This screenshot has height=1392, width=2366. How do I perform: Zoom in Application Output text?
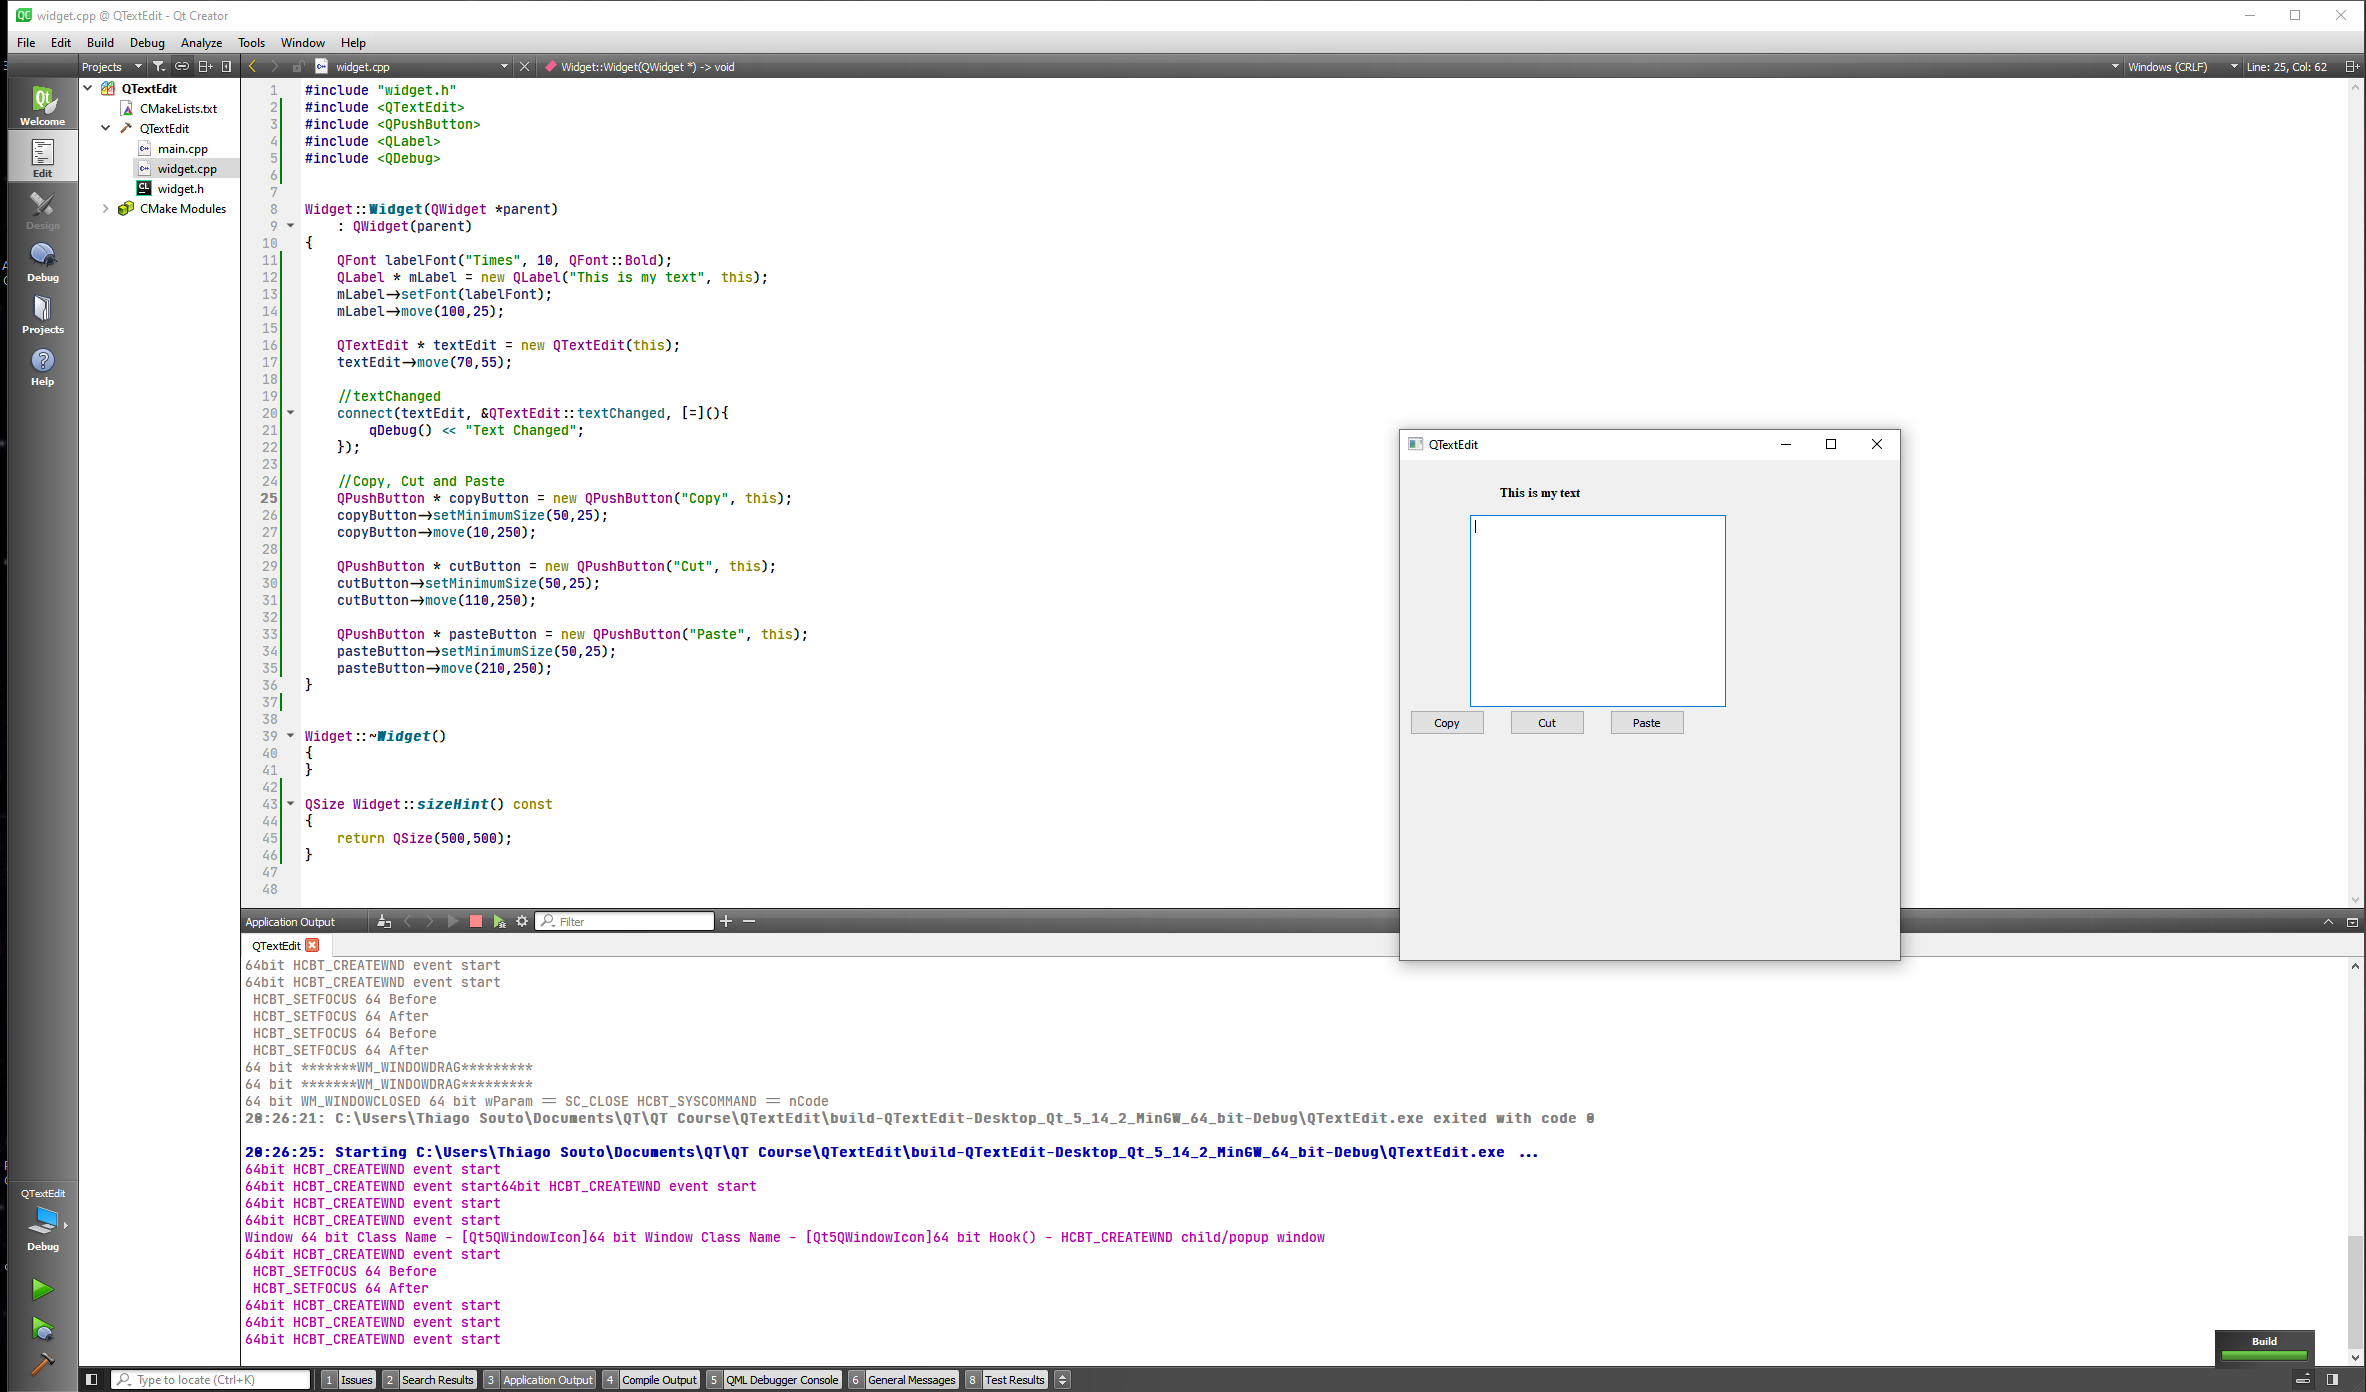pos(726,921)
